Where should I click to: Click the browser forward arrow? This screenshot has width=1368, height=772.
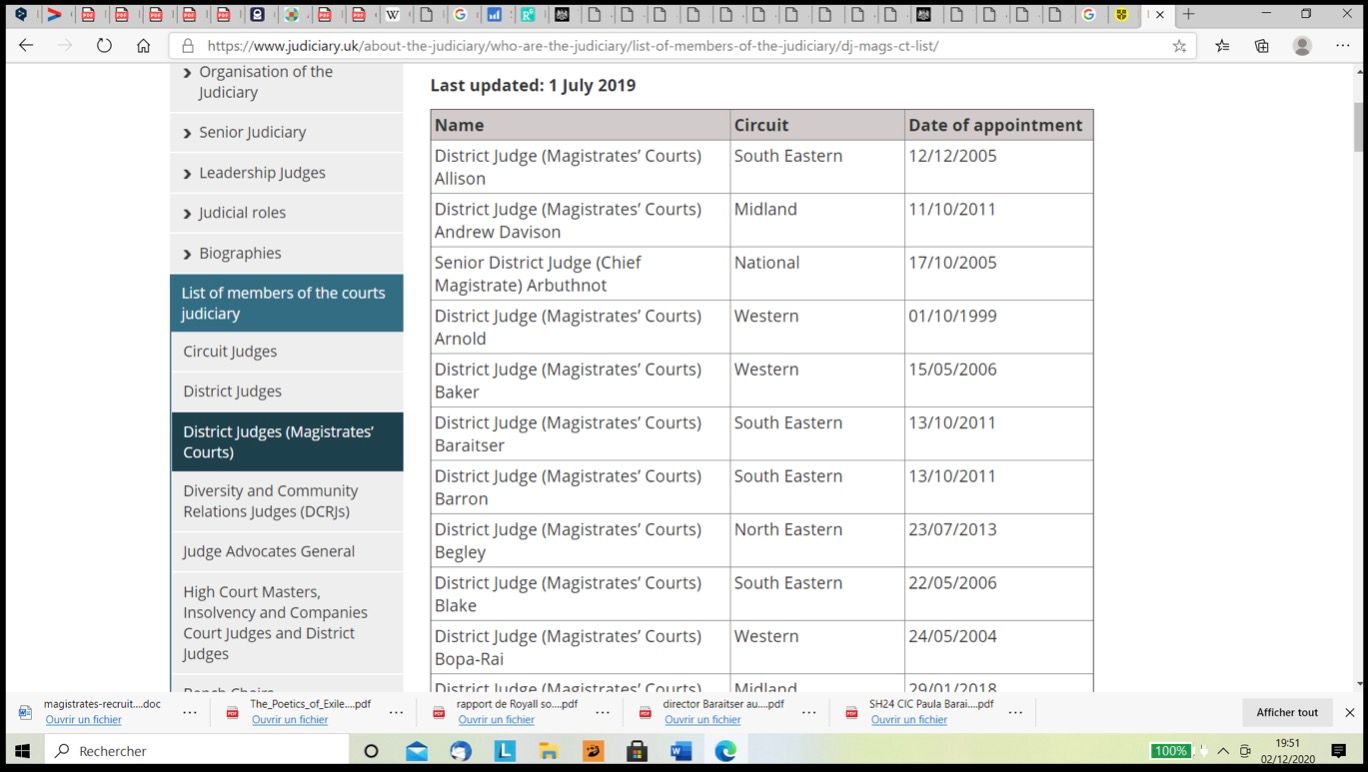click(65, 46)
